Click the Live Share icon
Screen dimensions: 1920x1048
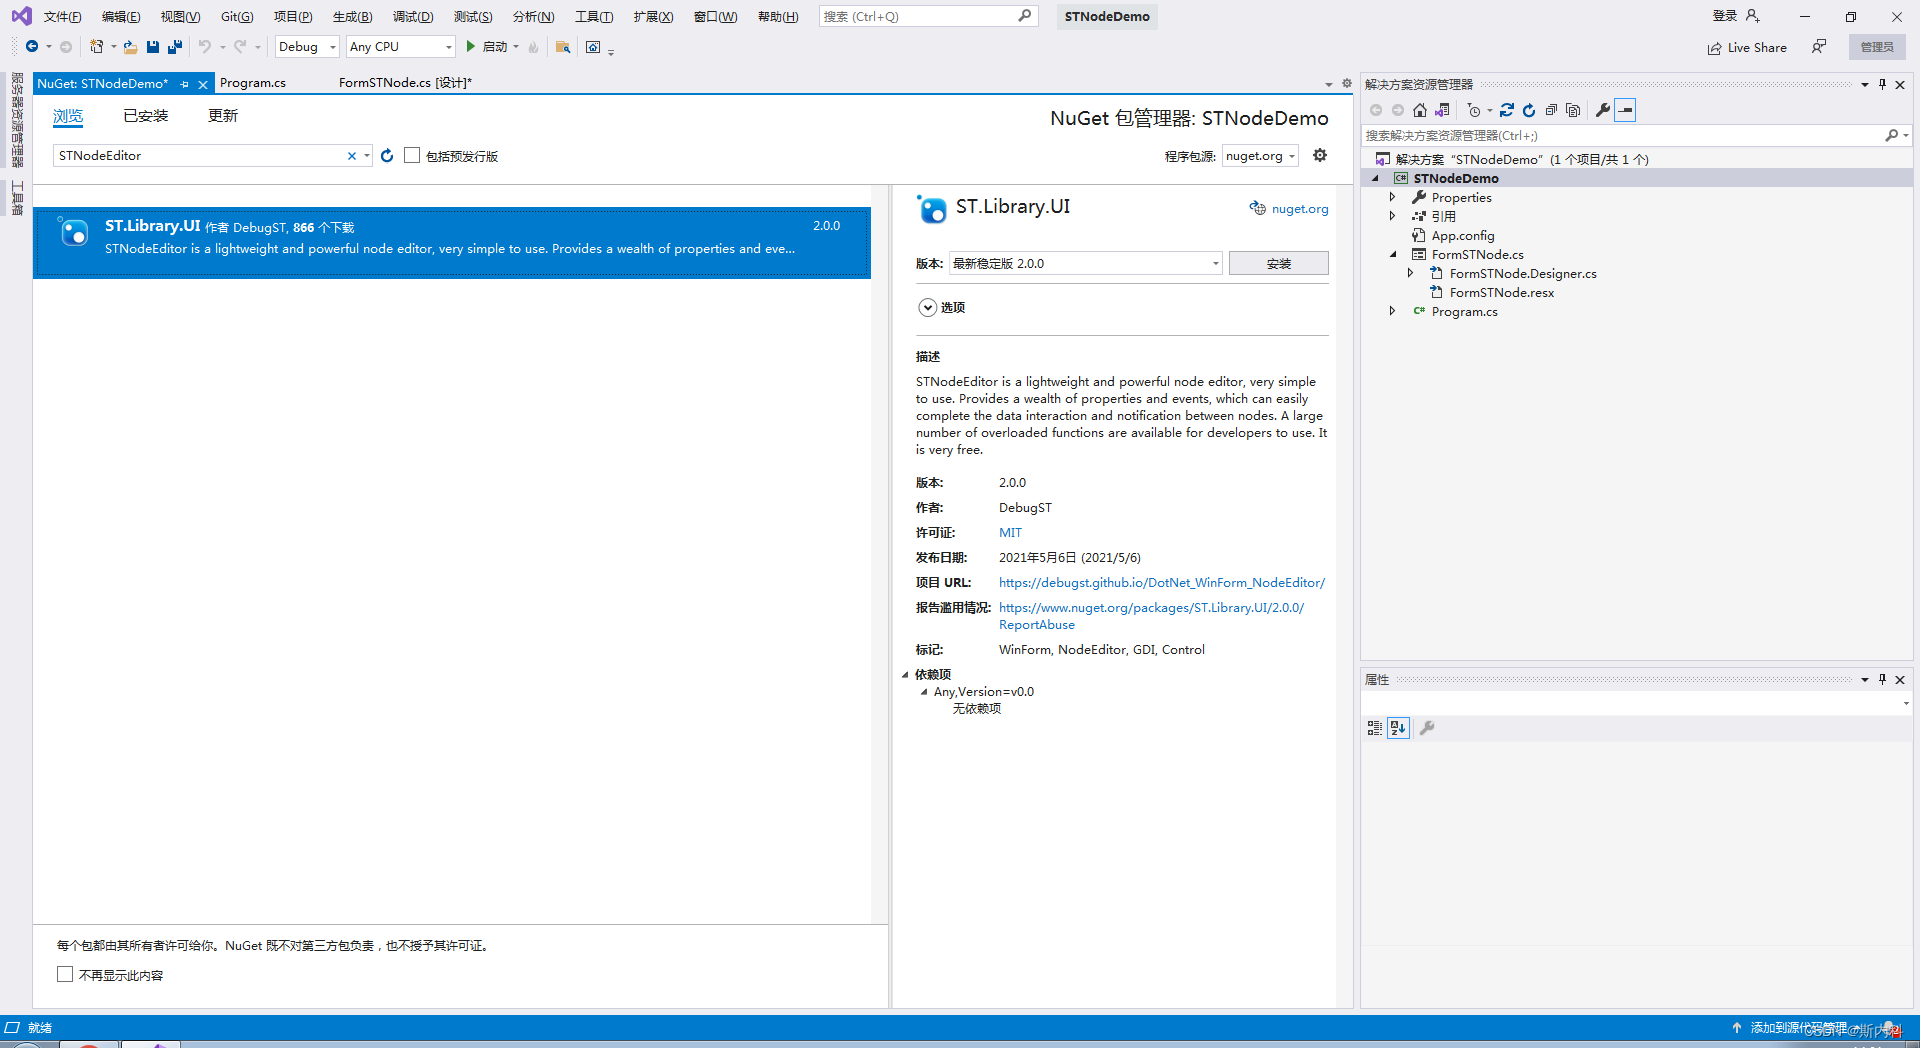click(x=1714, y=48)
